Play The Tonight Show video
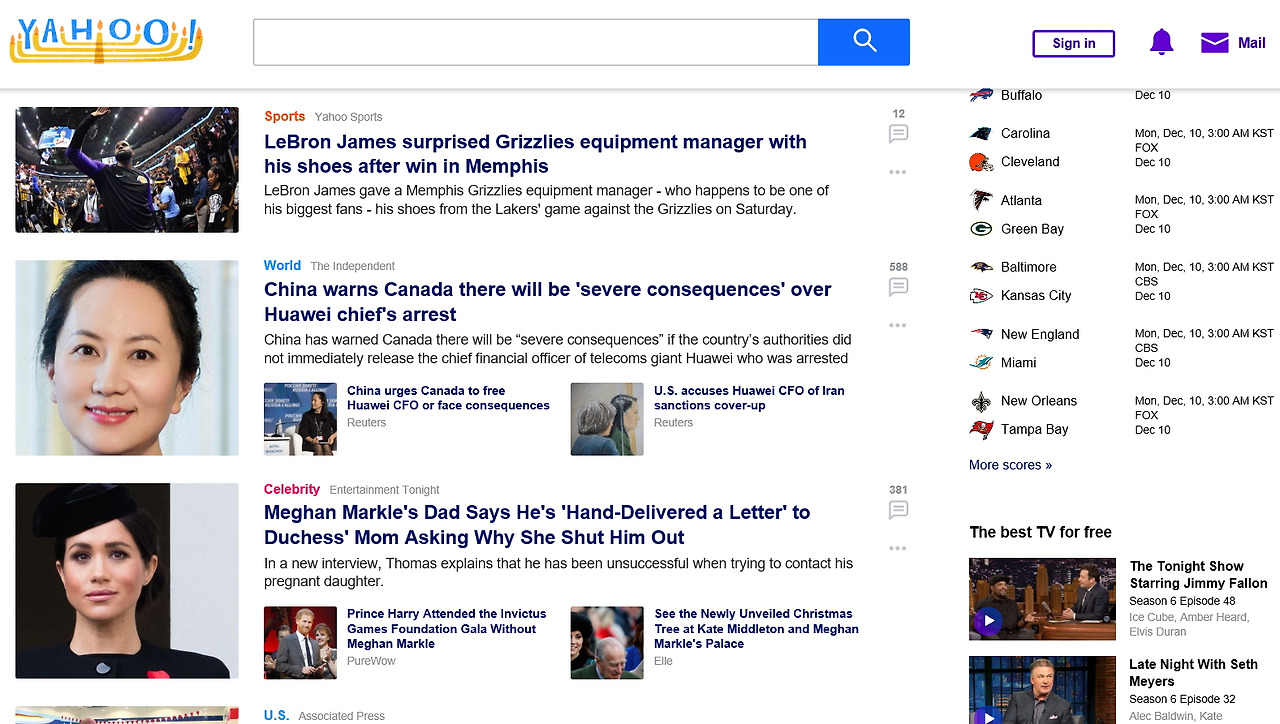The width and height of the screenshot is (1280, 724). point(988,621)
